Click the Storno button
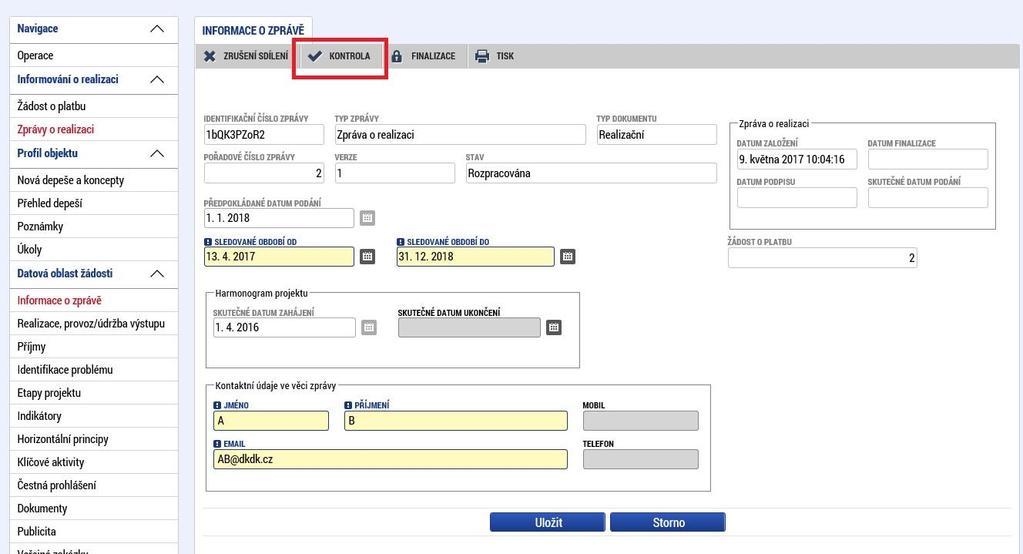Viewport: 1023px width, 554px height. 668,523
